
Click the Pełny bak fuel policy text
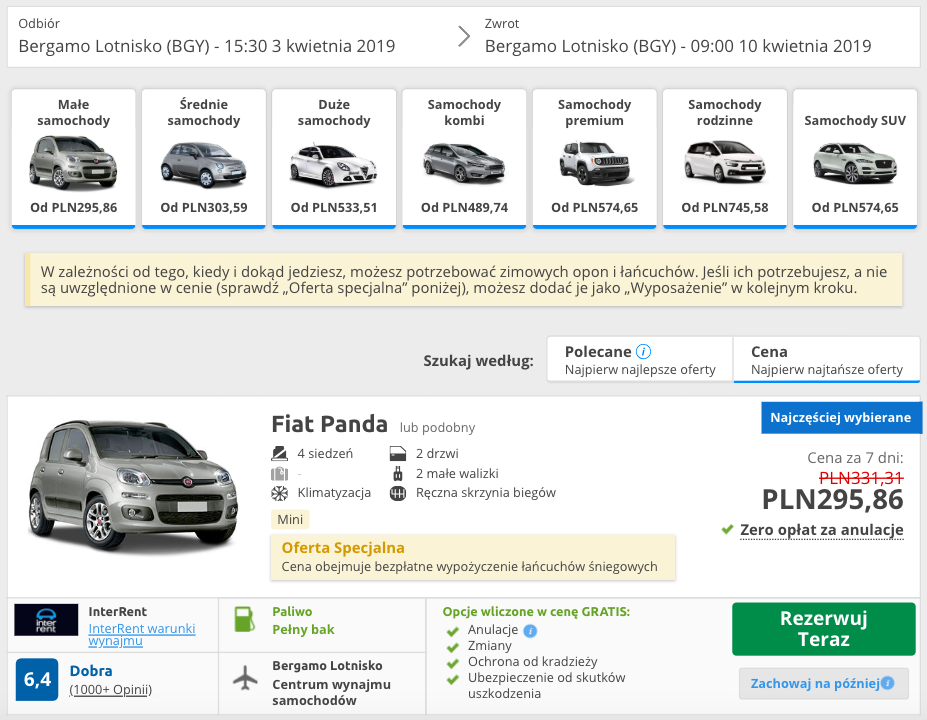(303, 630)
